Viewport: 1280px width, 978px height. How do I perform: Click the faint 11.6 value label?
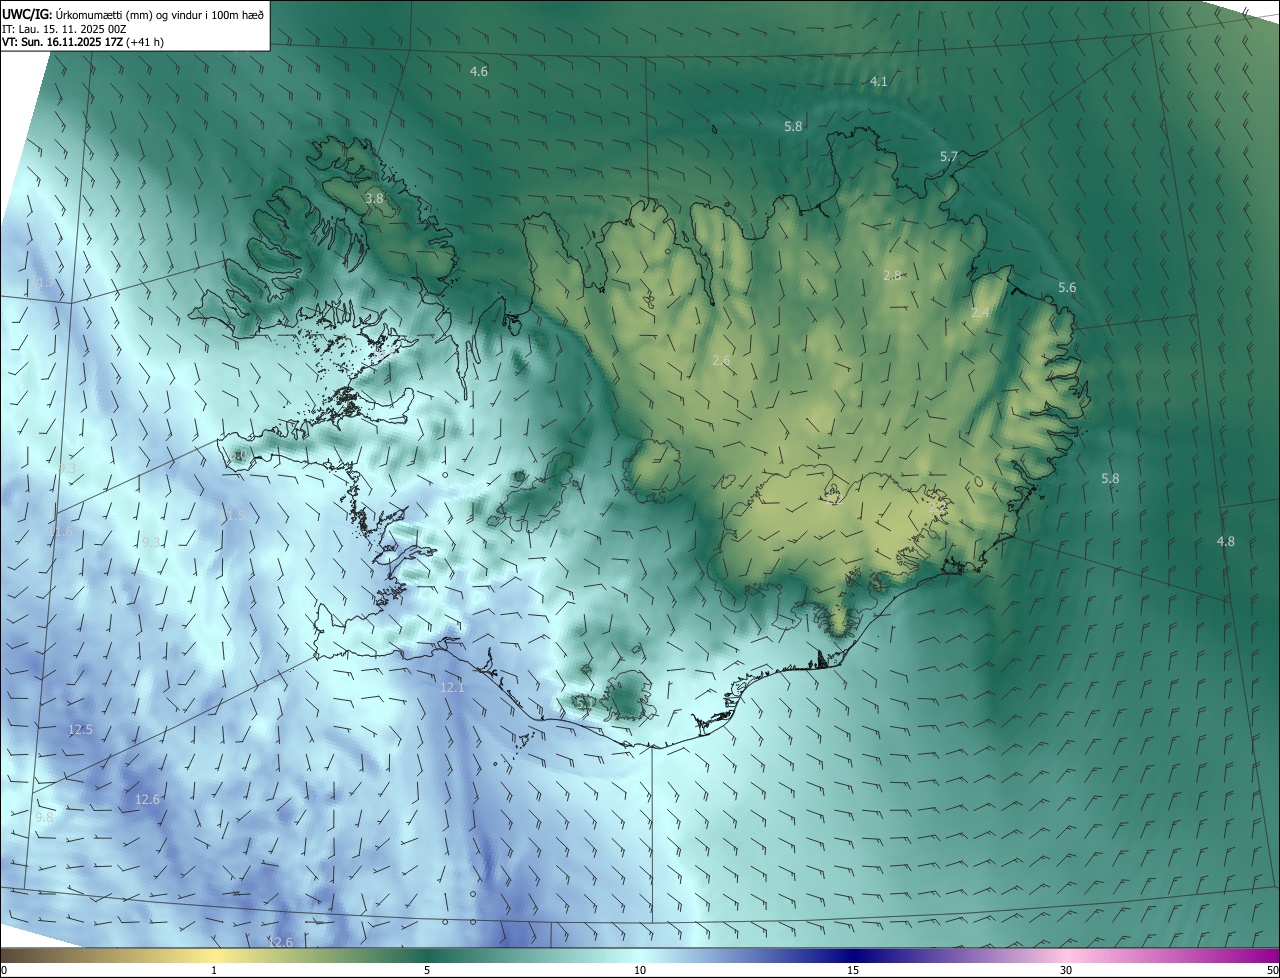59,531
